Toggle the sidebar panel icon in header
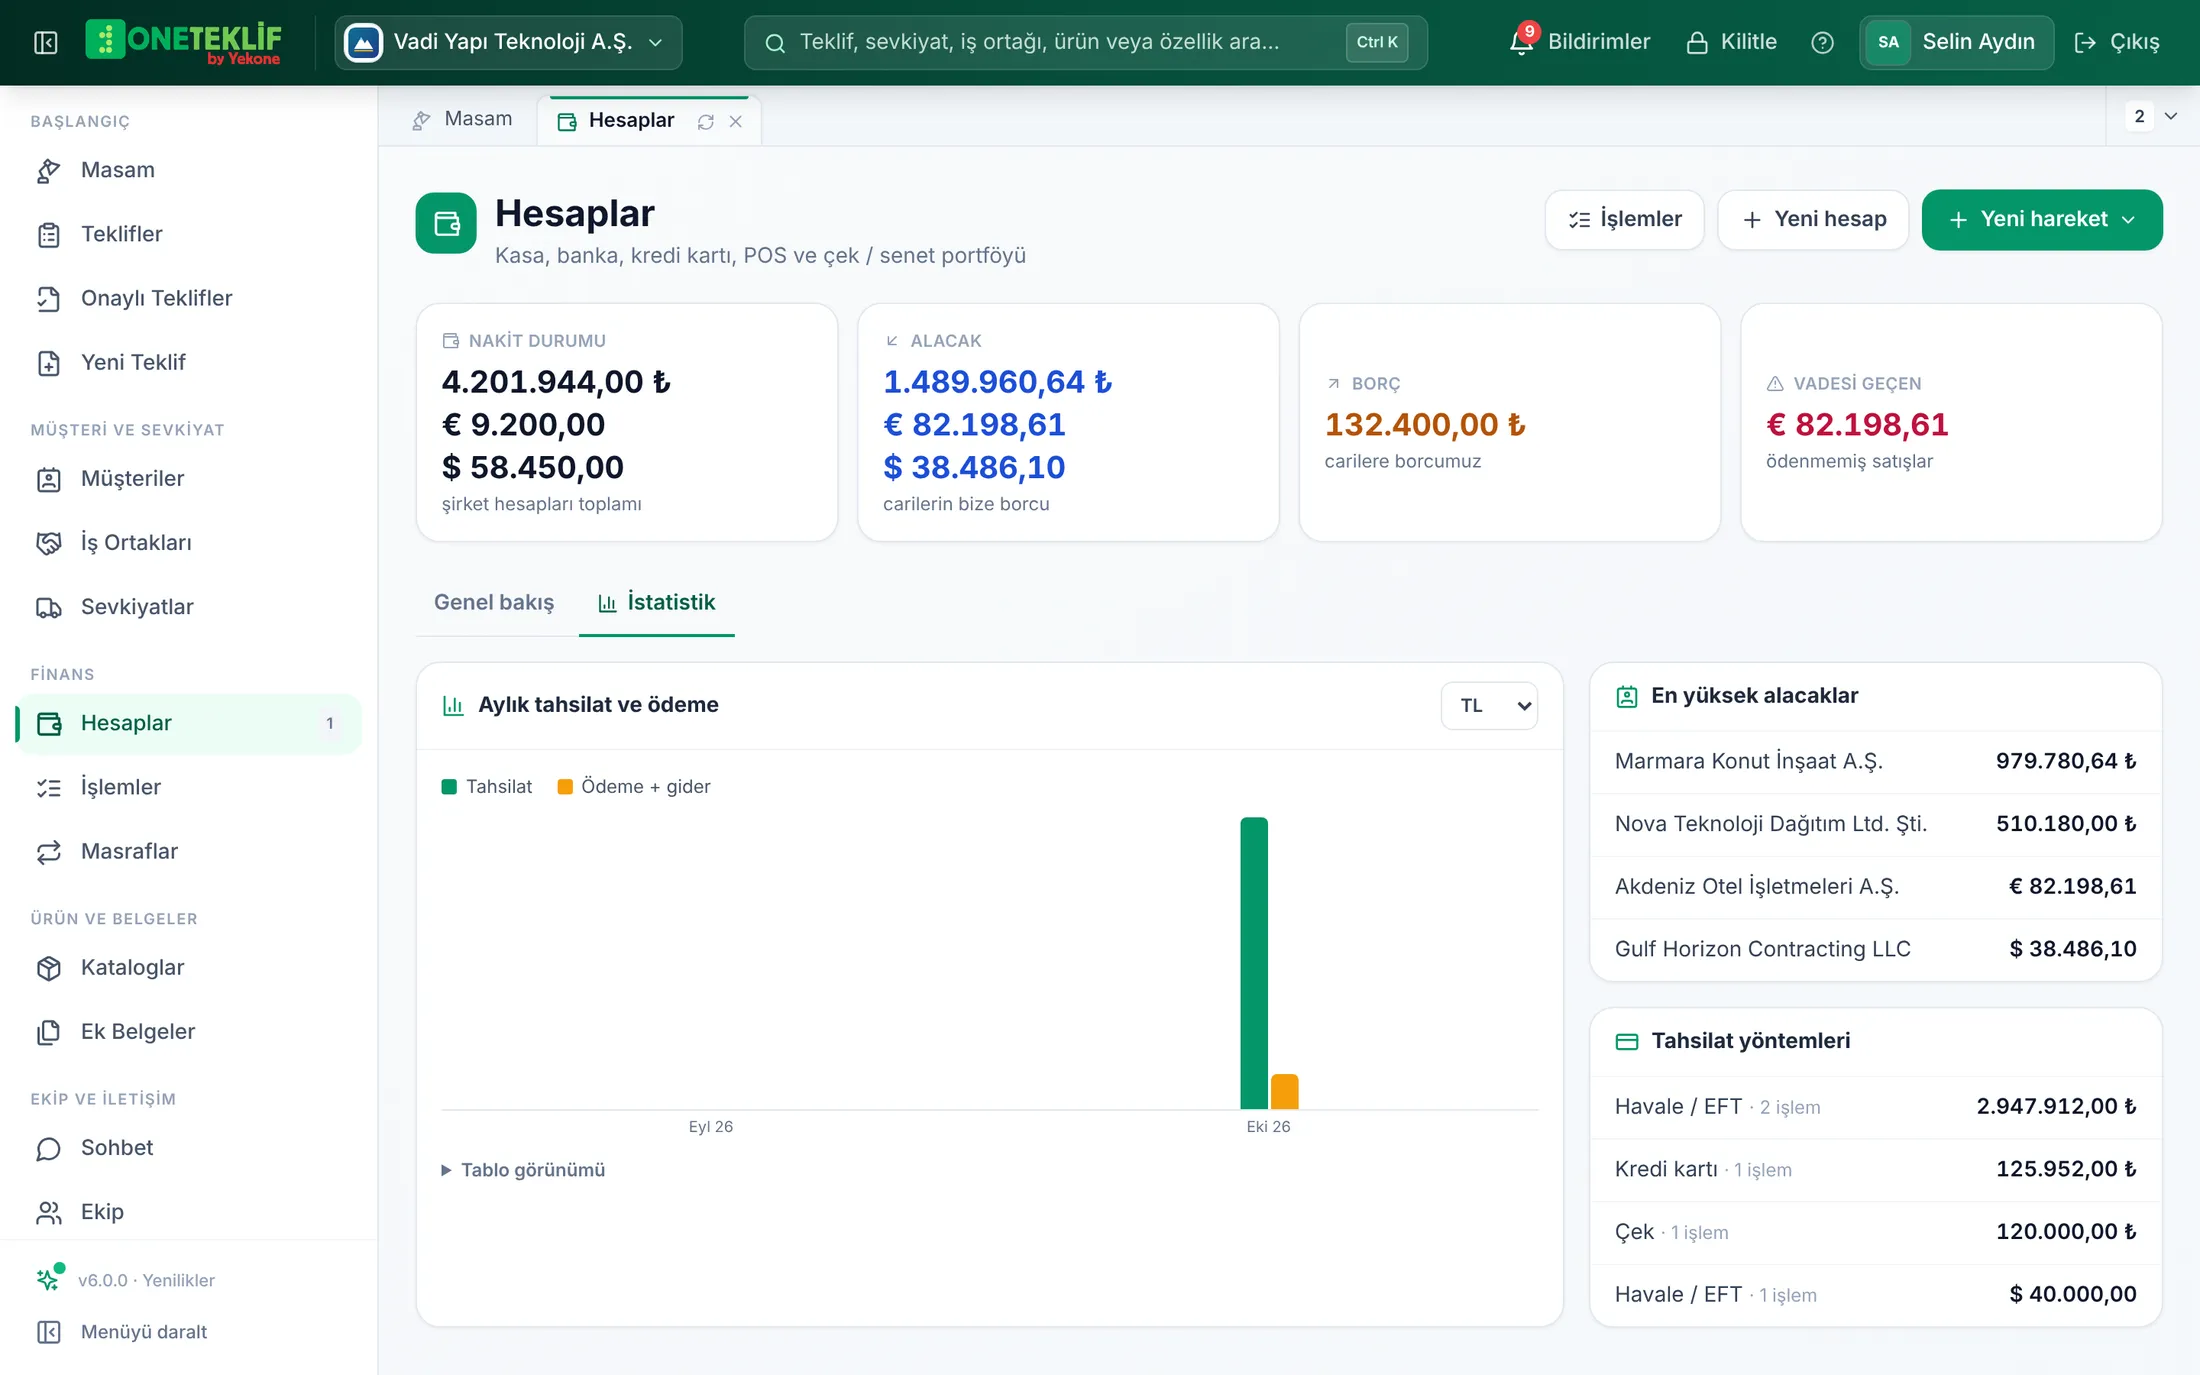This screenshot has width=2200, height=1375. coord(46,42)
